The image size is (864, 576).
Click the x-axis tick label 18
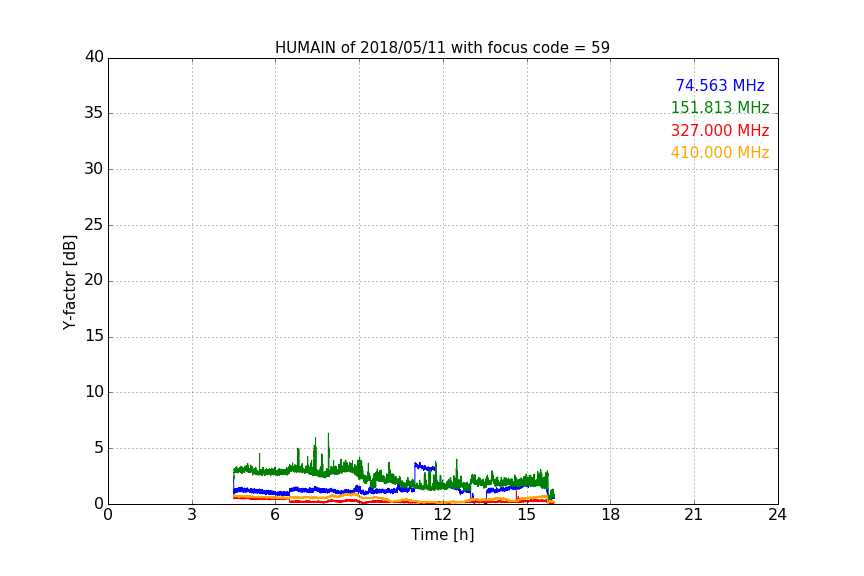coord(611,515)
